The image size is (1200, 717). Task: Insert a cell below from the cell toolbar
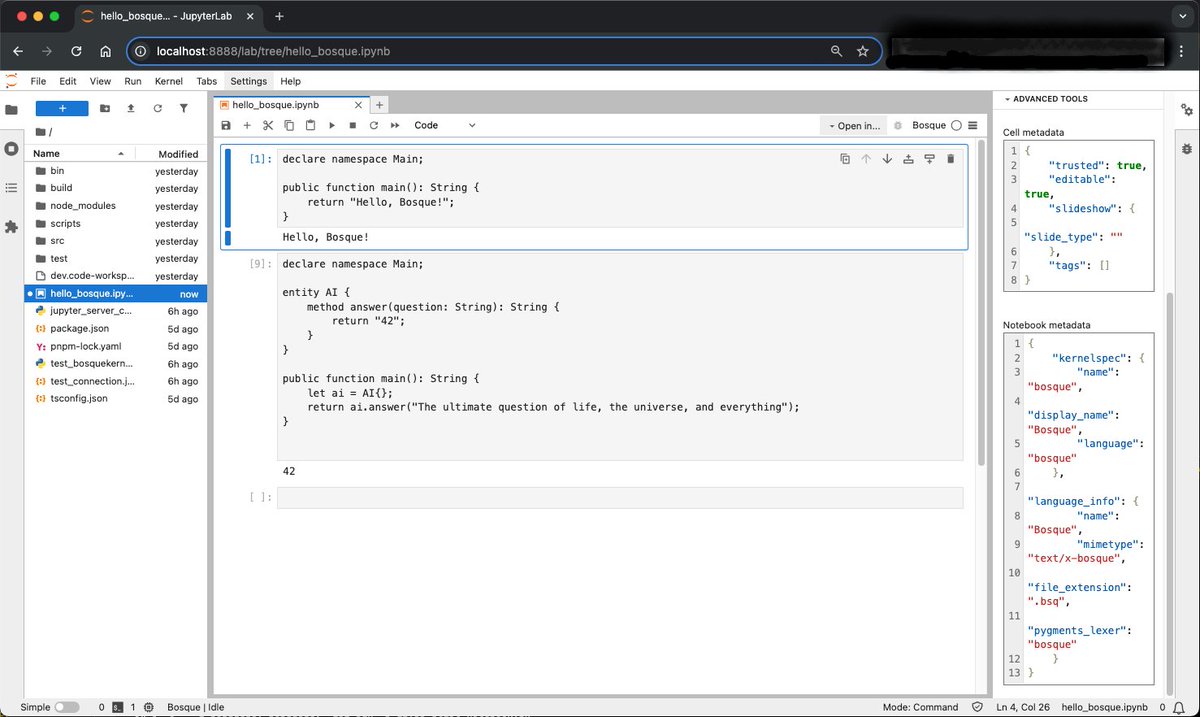coord(929,158)
